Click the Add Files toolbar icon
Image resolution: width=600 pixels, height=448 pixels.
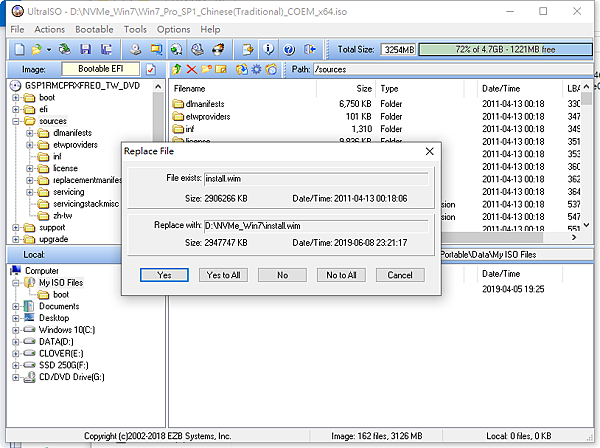tap(248, 49)
